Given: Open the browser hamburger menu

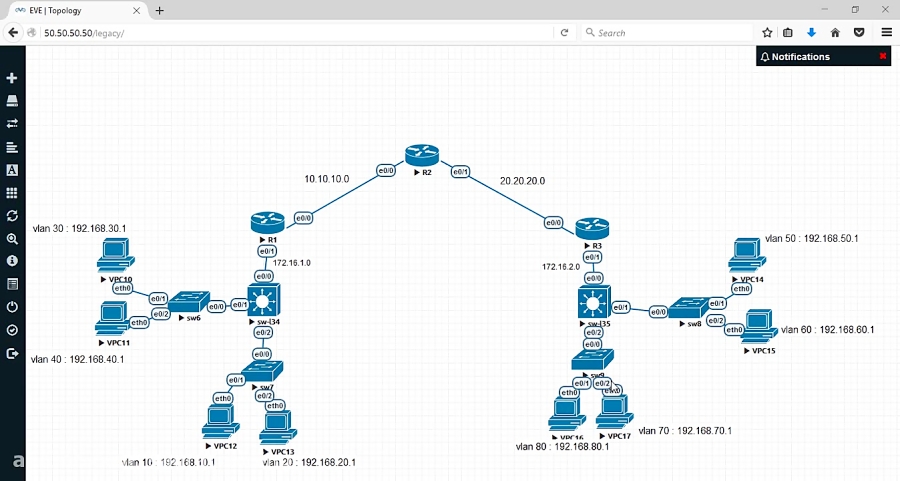Looking at the screenshot, I should [887, 33].
